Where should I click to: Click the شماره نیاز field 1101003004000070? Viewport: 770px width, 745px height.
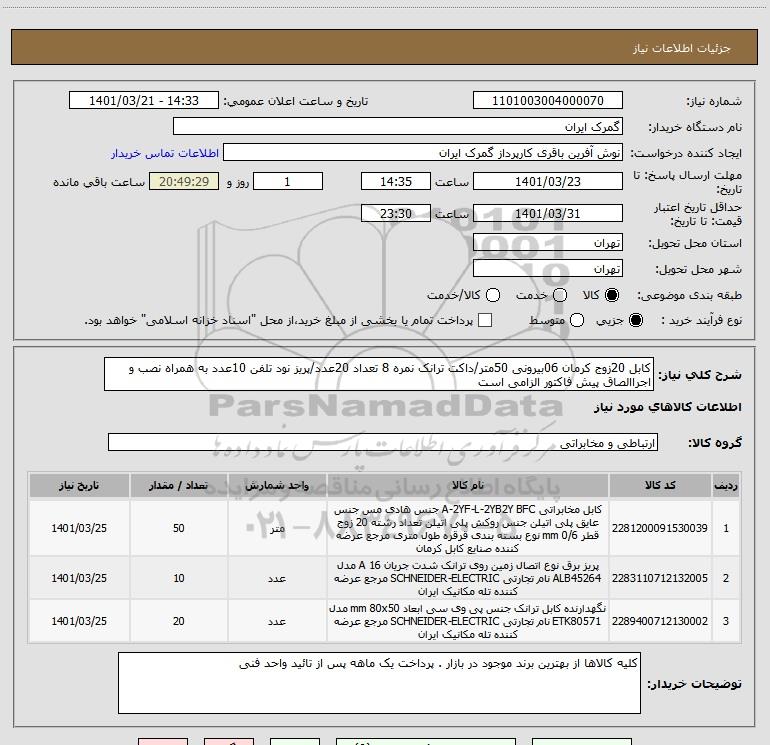coord(548,101)
